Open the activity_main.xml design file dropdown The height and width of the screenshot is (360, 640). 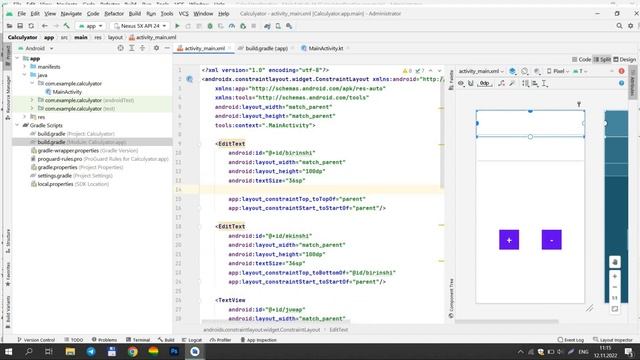481,71
